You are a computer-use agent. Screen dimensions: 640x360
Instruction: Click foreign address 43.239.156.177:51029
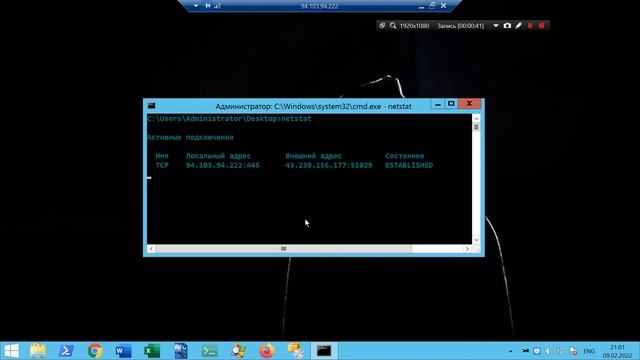pos(329,165)
